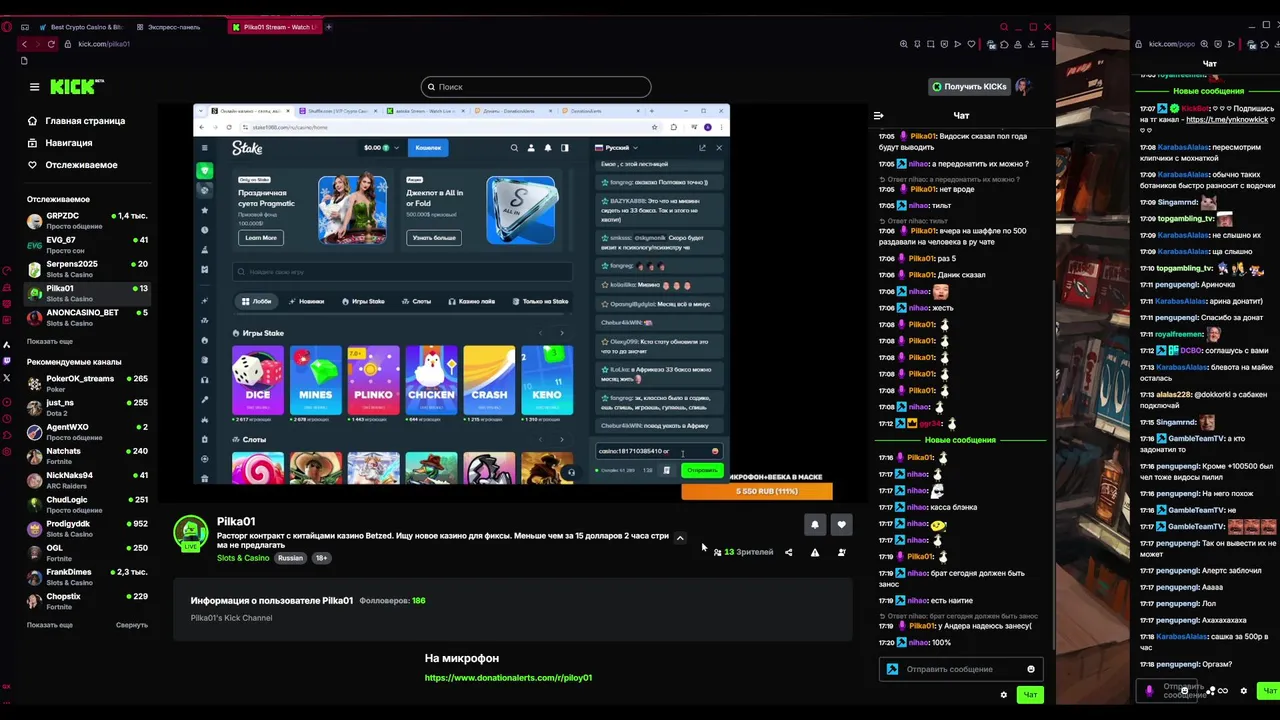Click the Лобби tab in streamed Stake page
This screenshot has width=1280, height=720.
(257, 301)
